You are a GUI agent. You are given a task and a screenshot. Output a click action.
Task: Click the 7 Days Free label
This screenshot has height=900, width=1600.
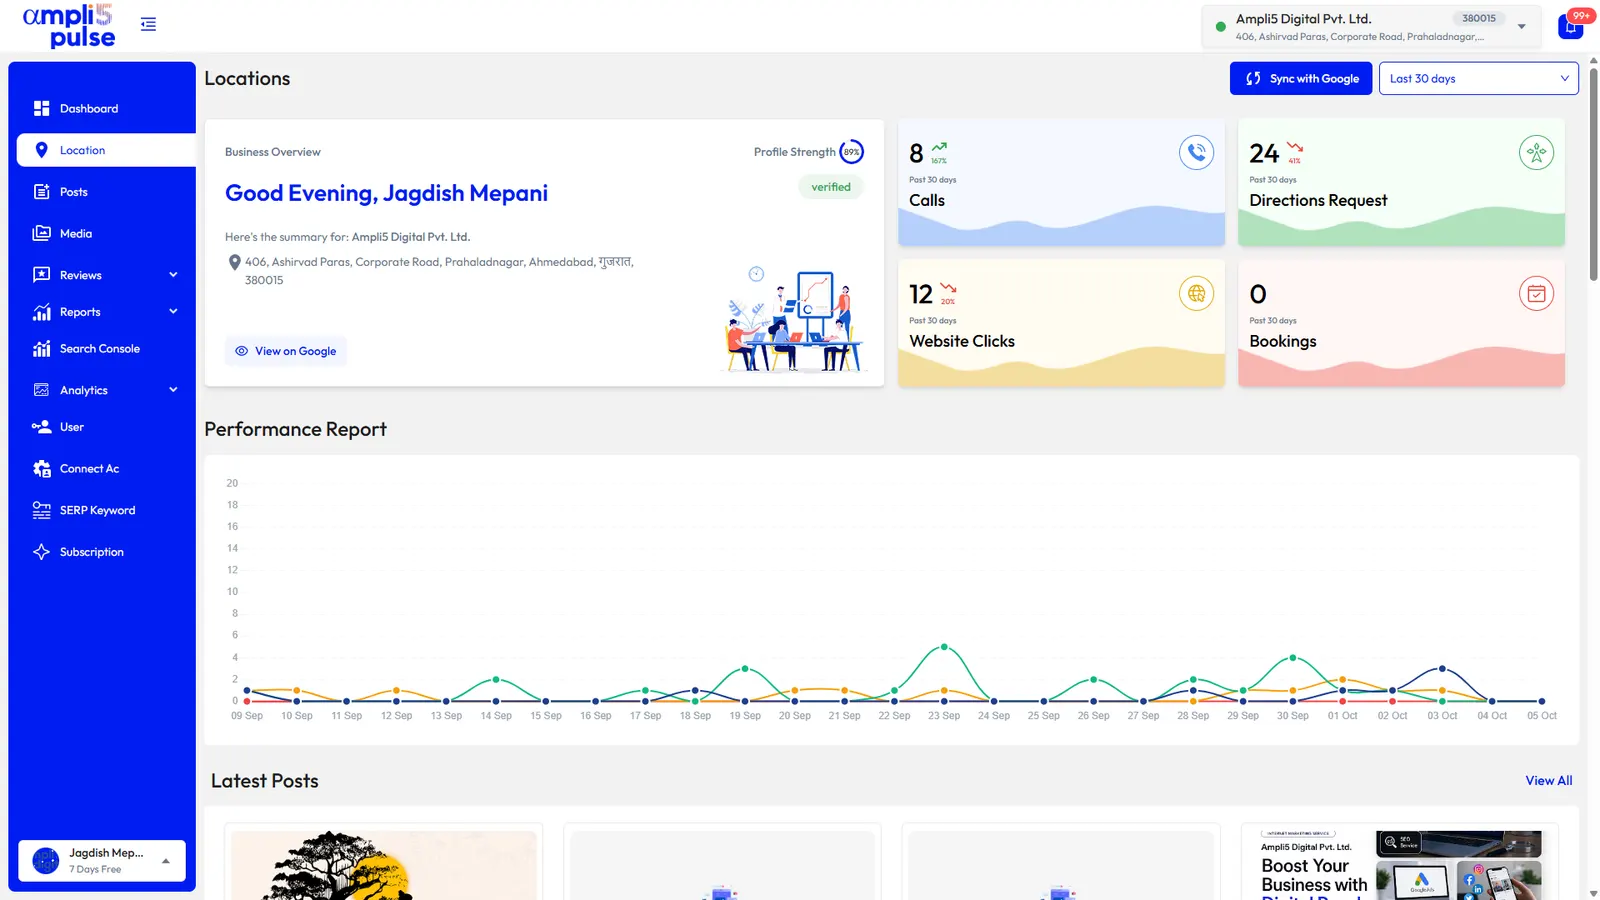pyautogui.click(x=95, y=870)
